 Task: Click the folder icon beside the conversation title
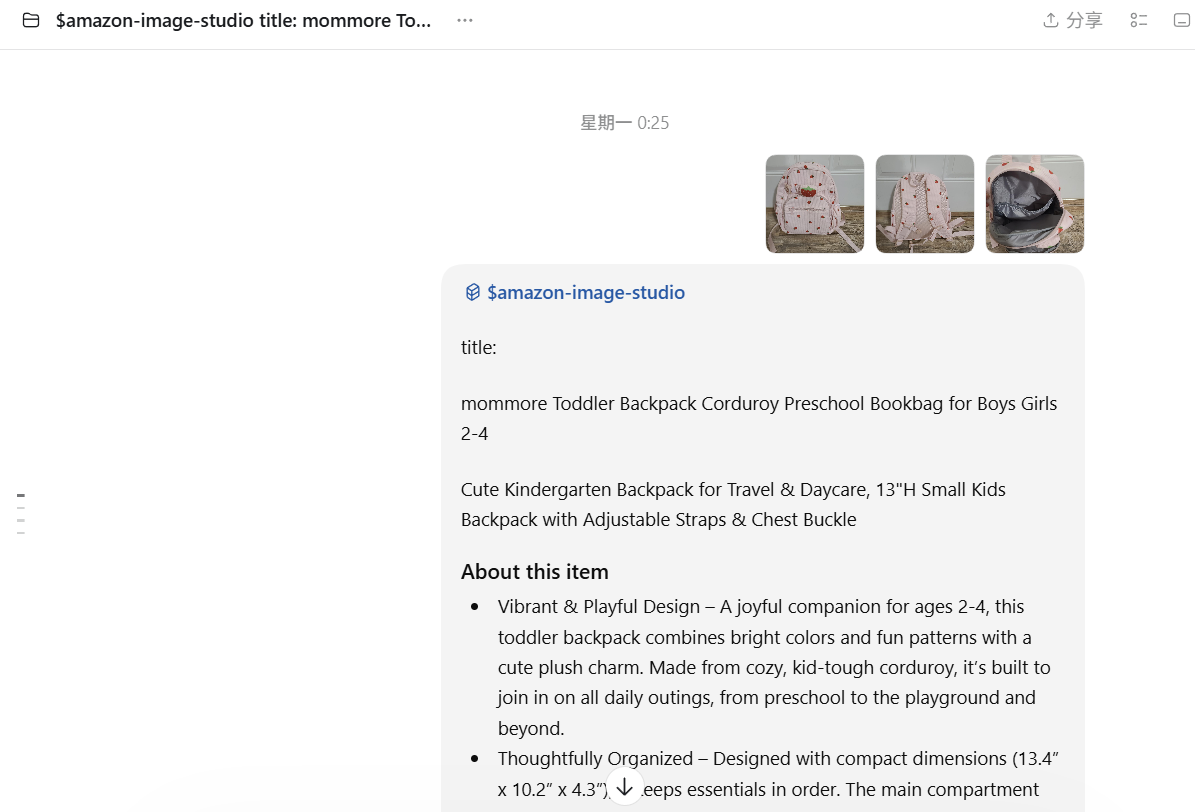point(31,21)
